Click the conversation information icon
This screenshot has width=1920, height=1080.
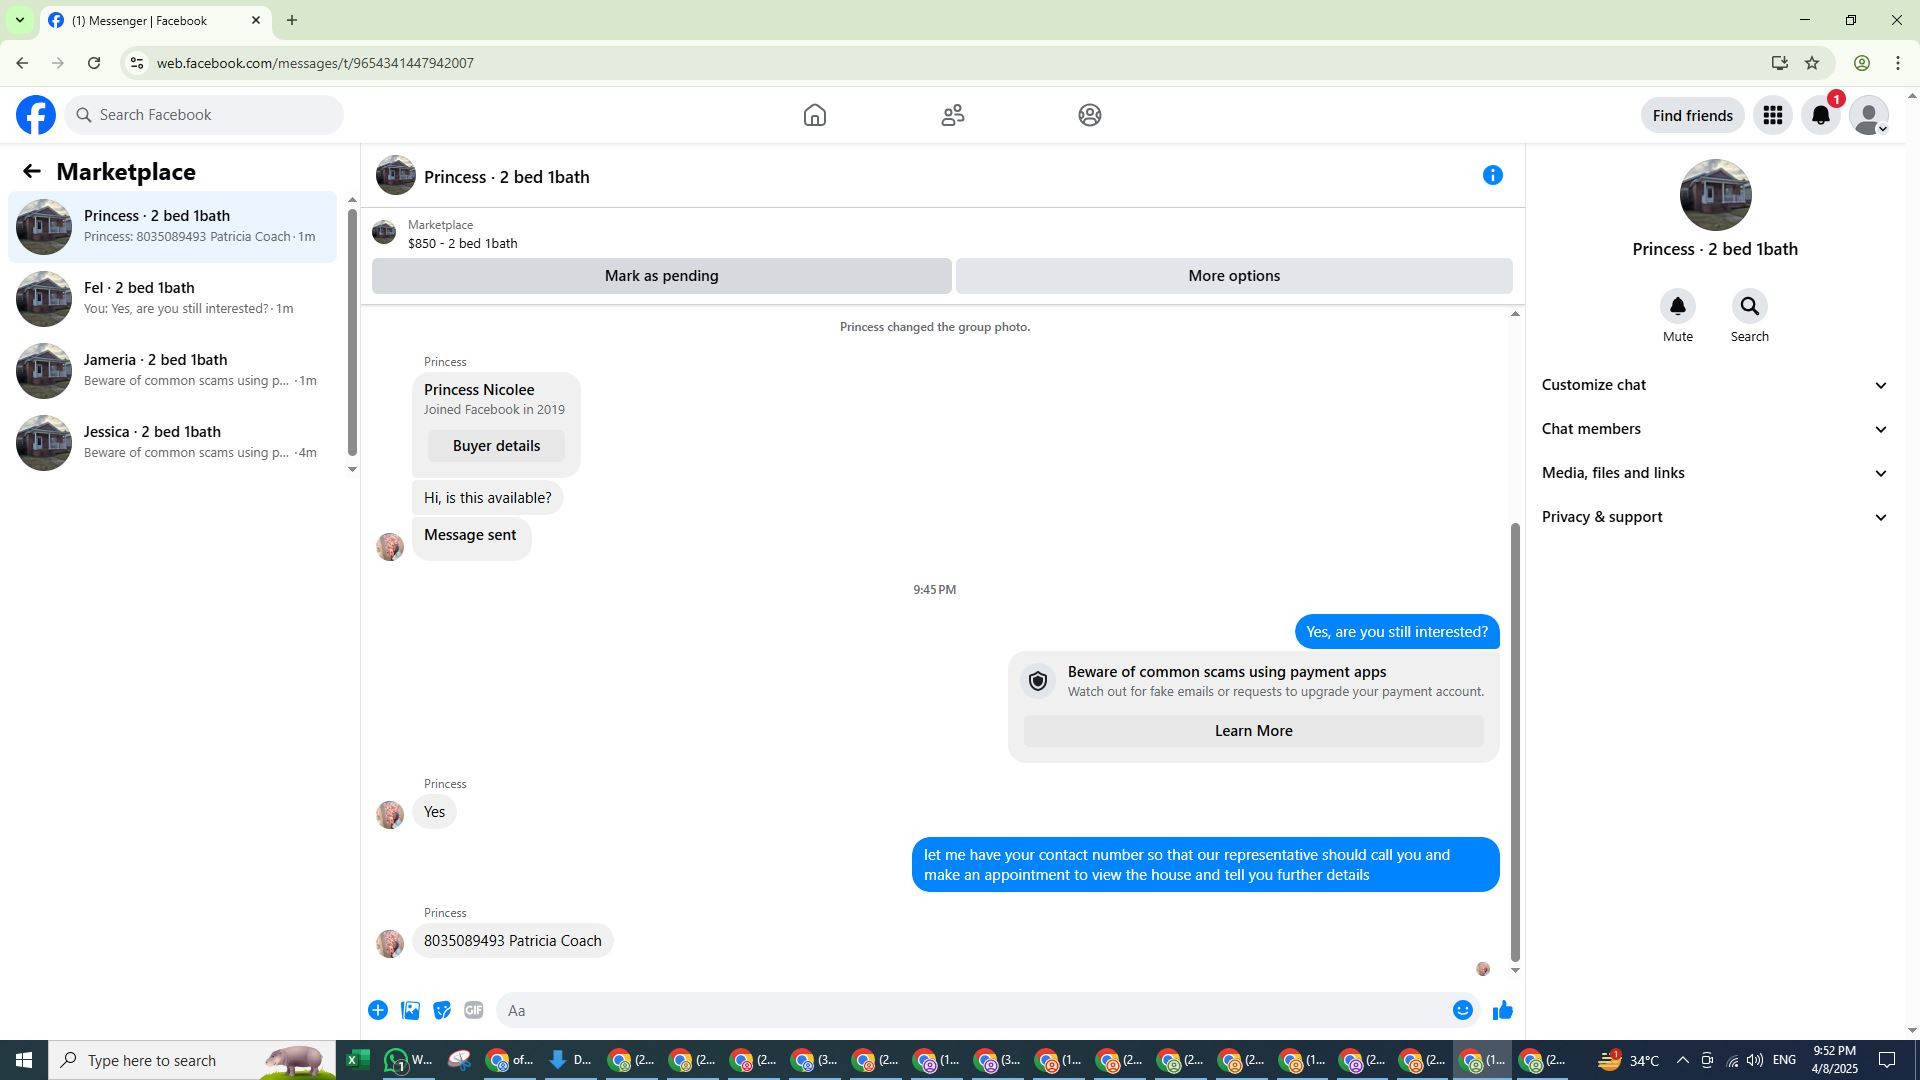click(1492, 176)
